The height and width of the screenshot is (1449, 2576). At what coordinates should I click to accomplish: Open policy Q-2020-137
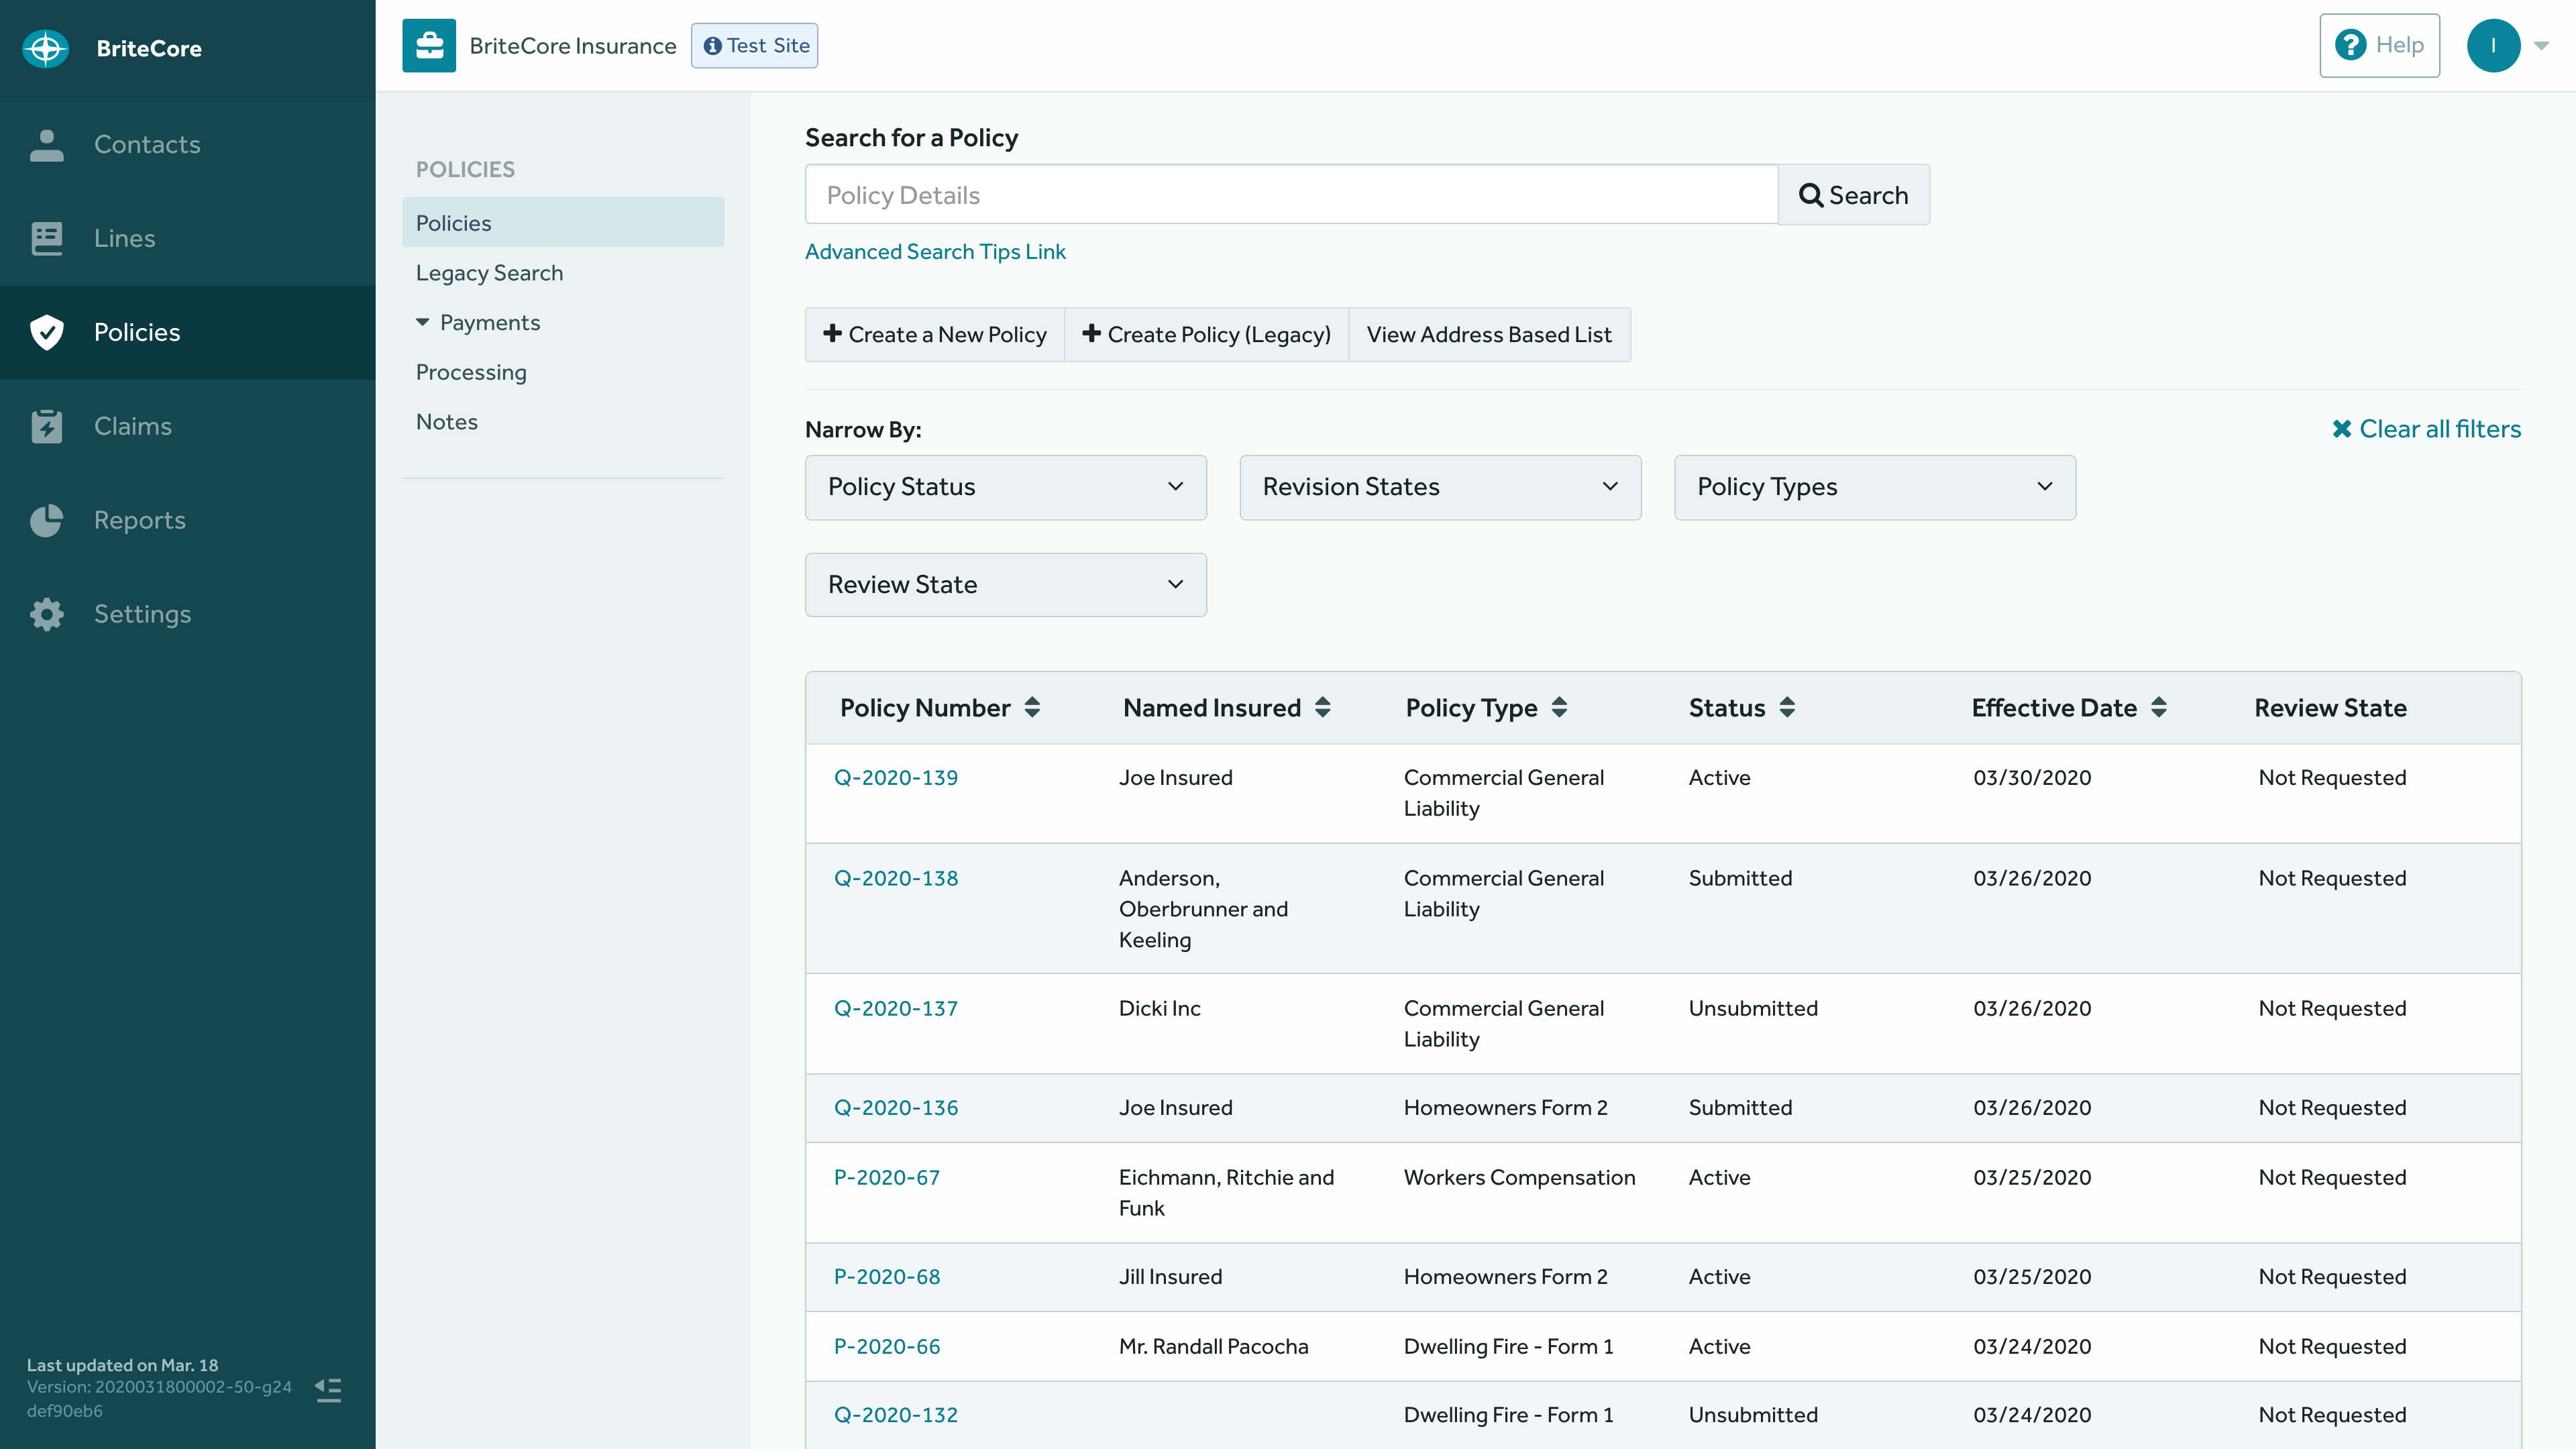point(895,1008)
